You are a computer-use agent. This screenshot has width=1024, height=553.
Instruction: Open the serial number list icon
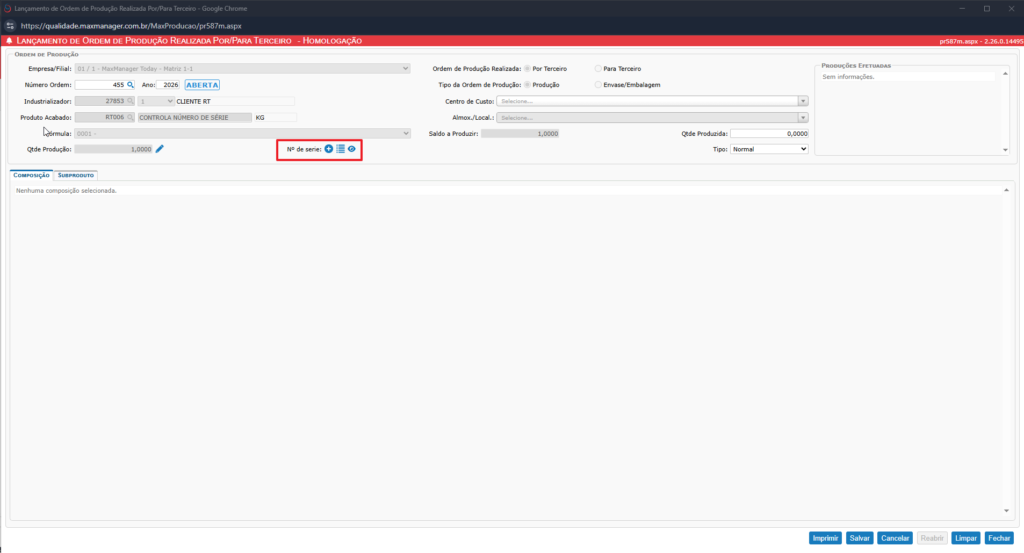tap(340, 149)
